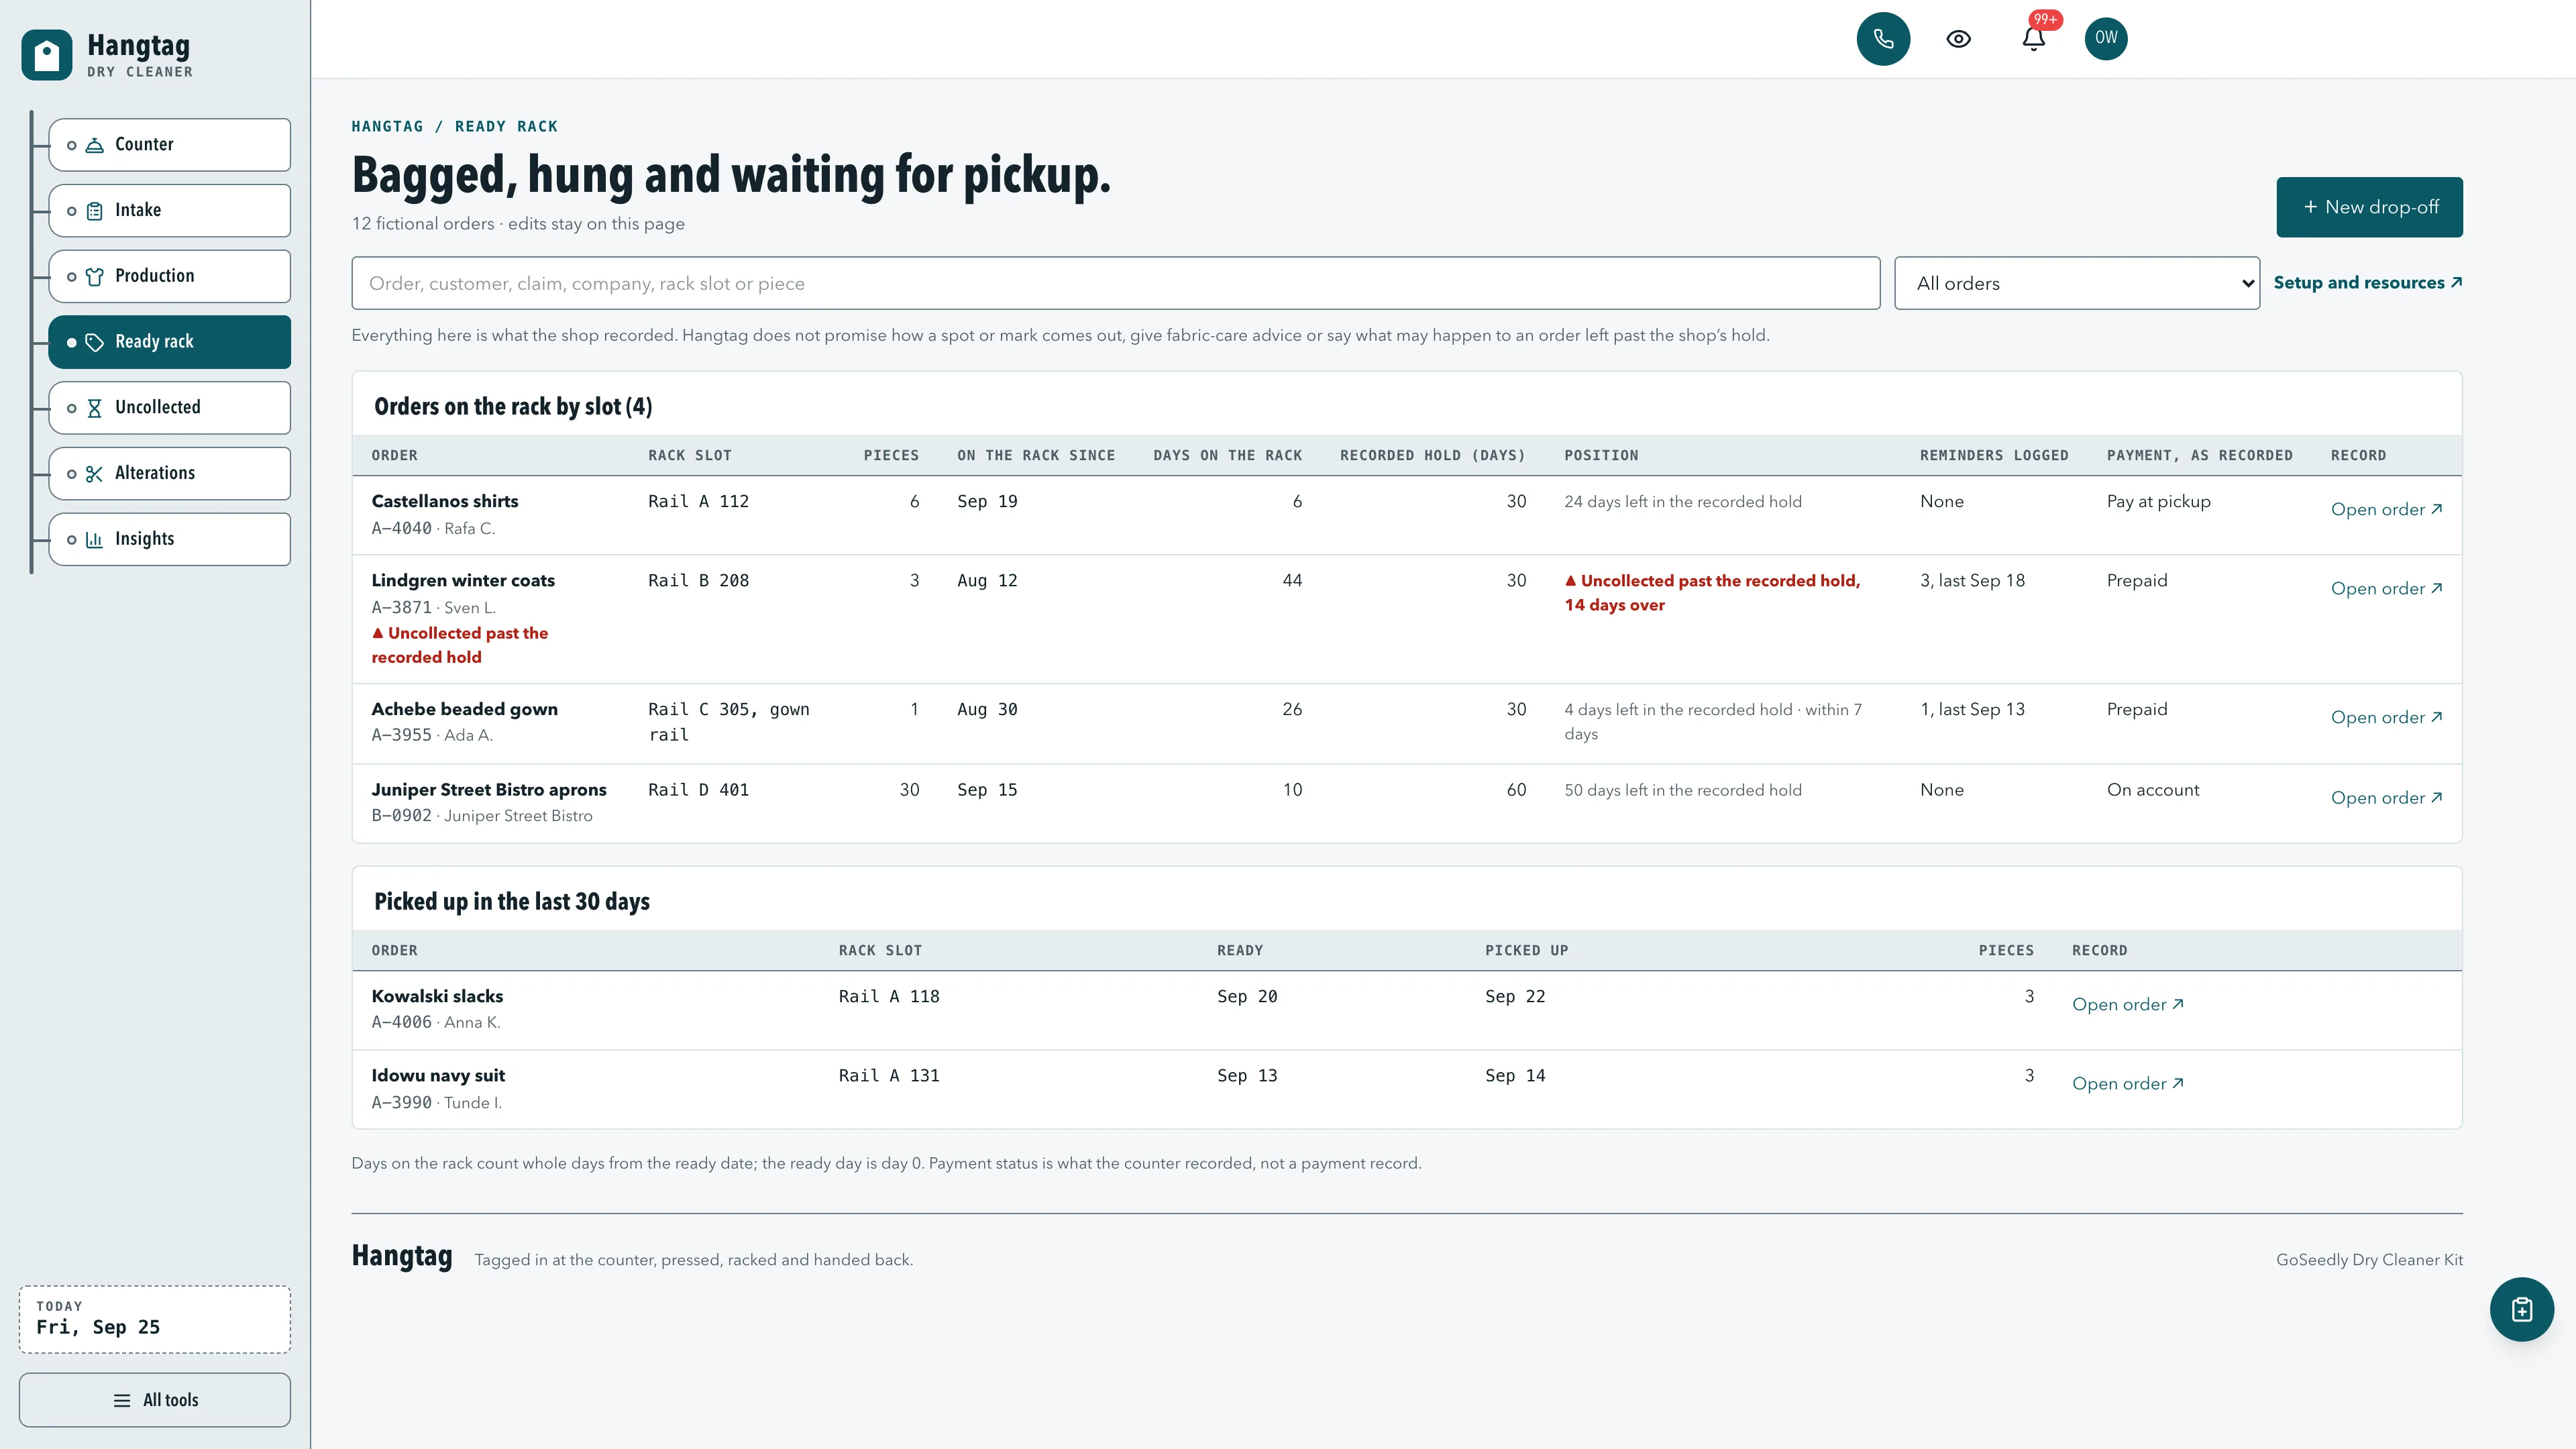The image size is (2576, 1449).
Task: Open the Achebe beaded gown order link
Action: (2386, 717)
